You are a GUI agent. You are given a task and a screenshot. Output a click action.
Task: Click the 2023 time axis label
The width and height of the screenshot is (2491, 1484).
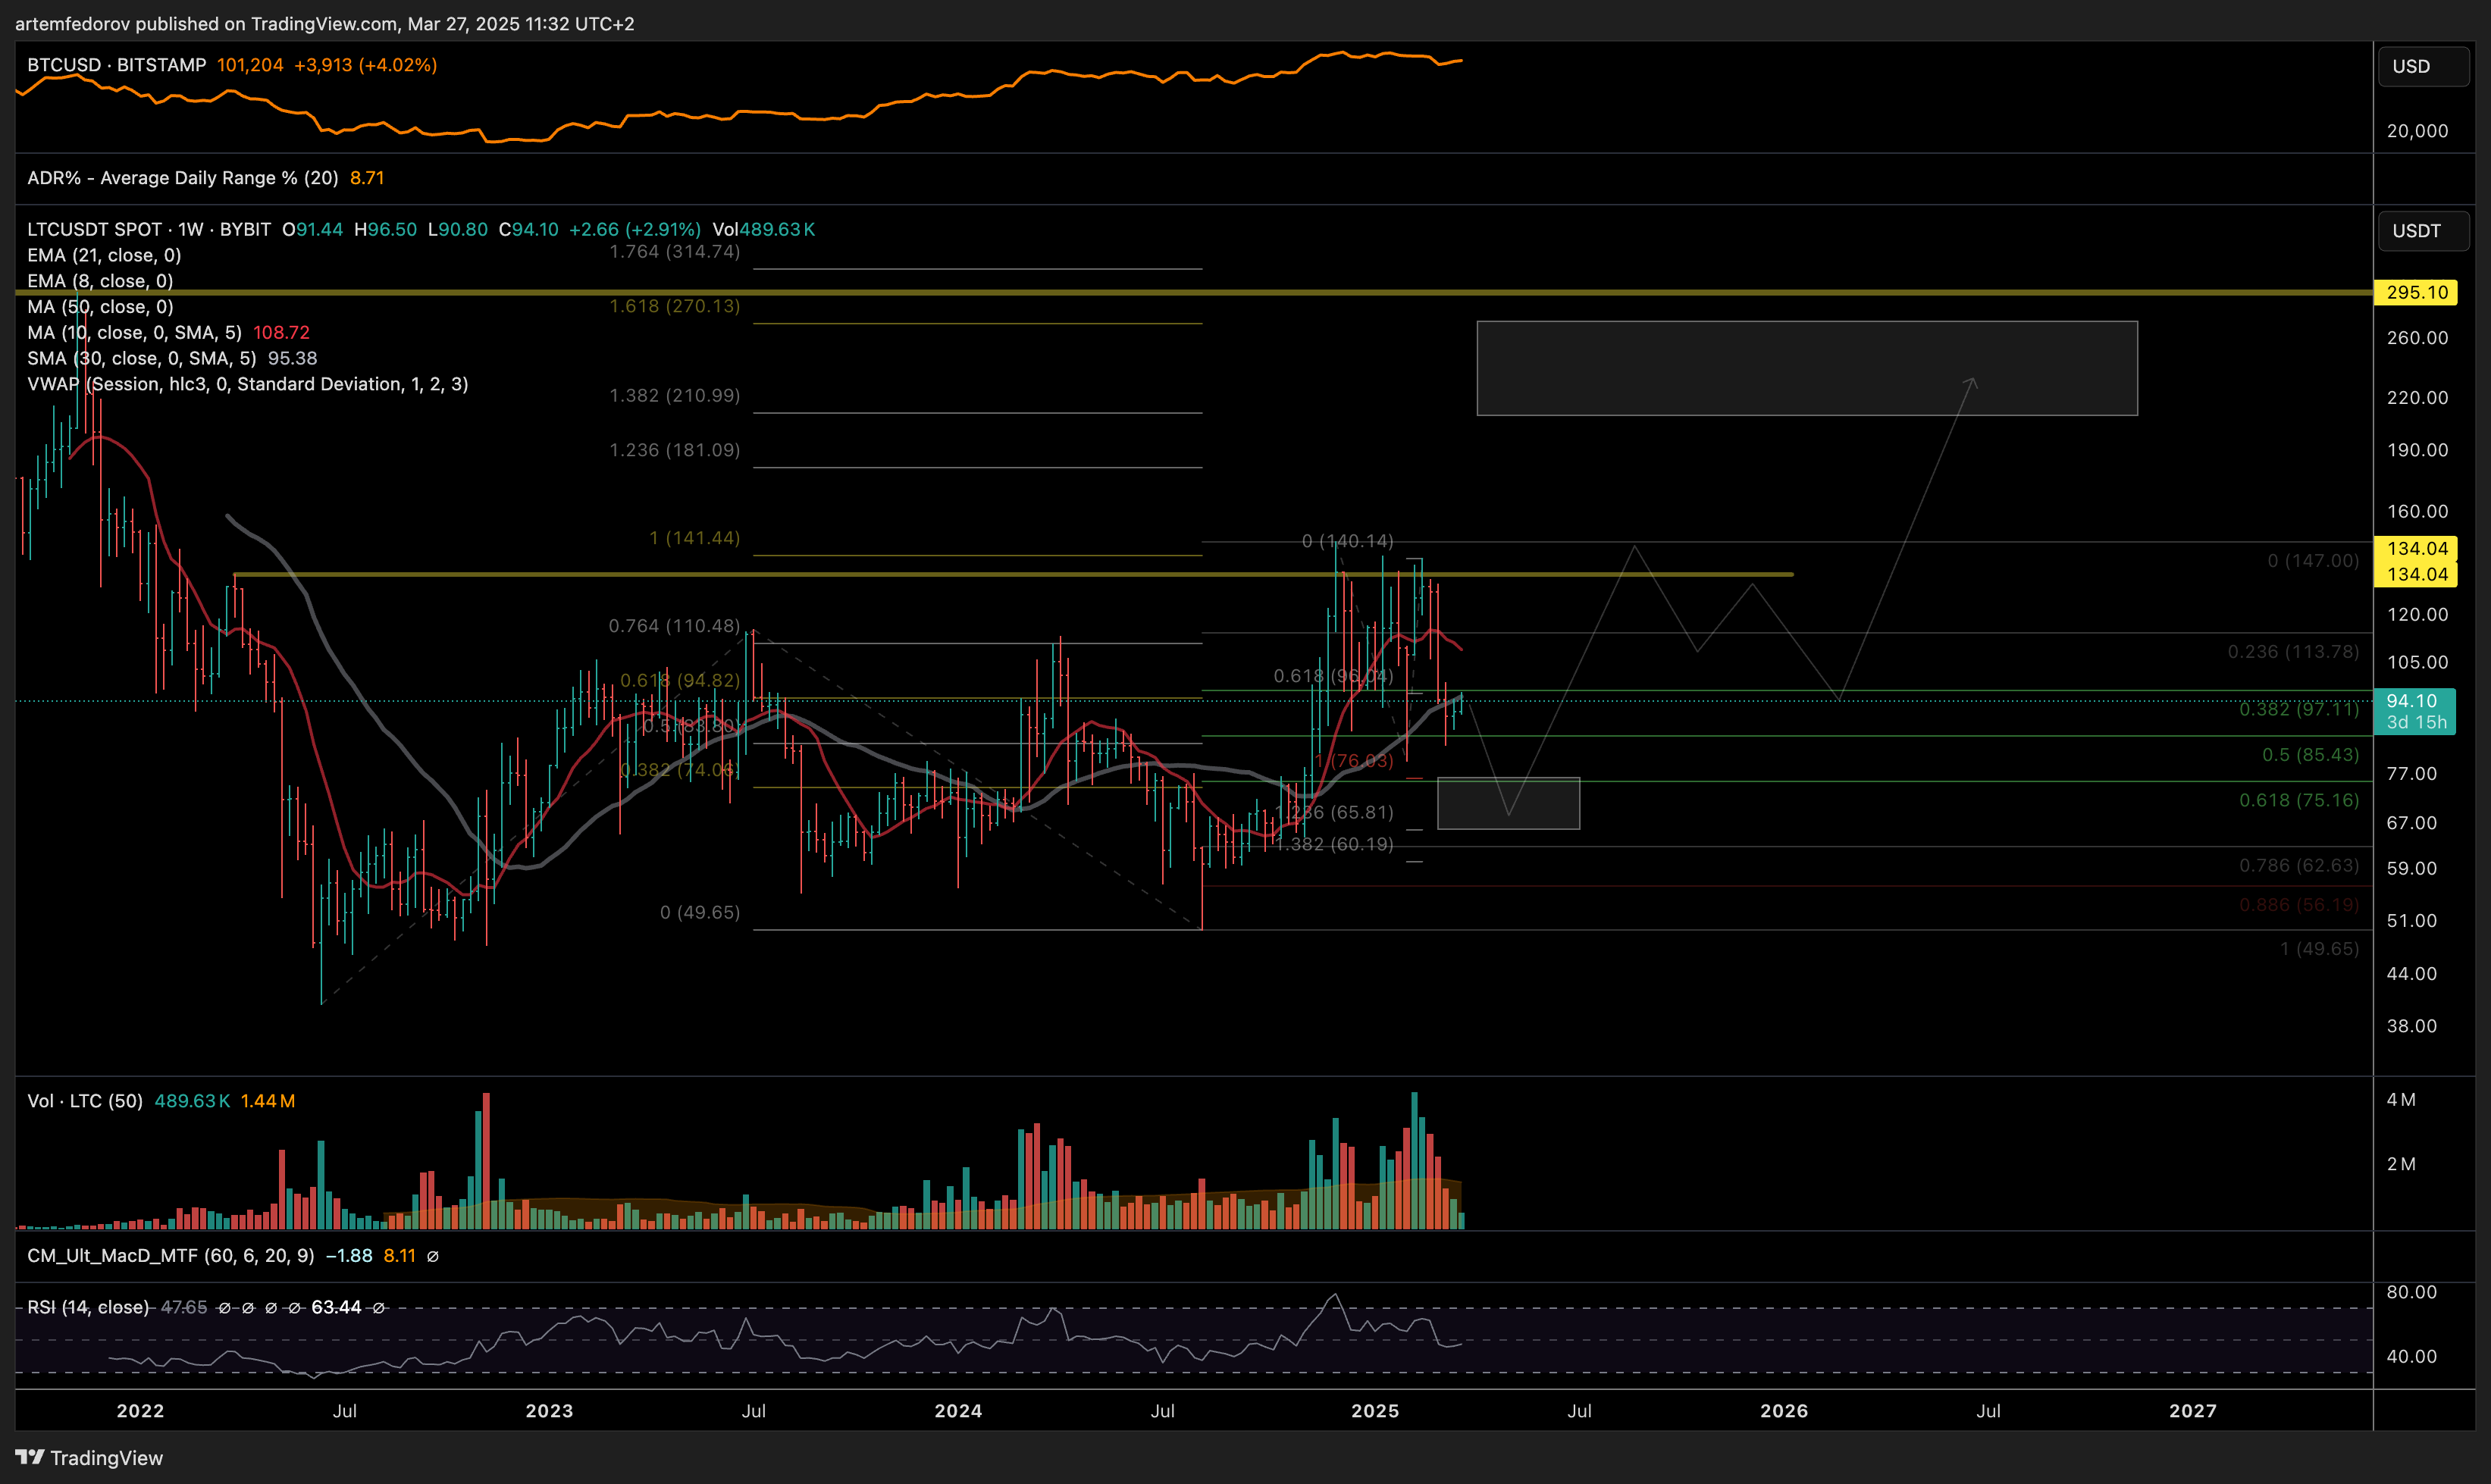tap(549, 1411)
